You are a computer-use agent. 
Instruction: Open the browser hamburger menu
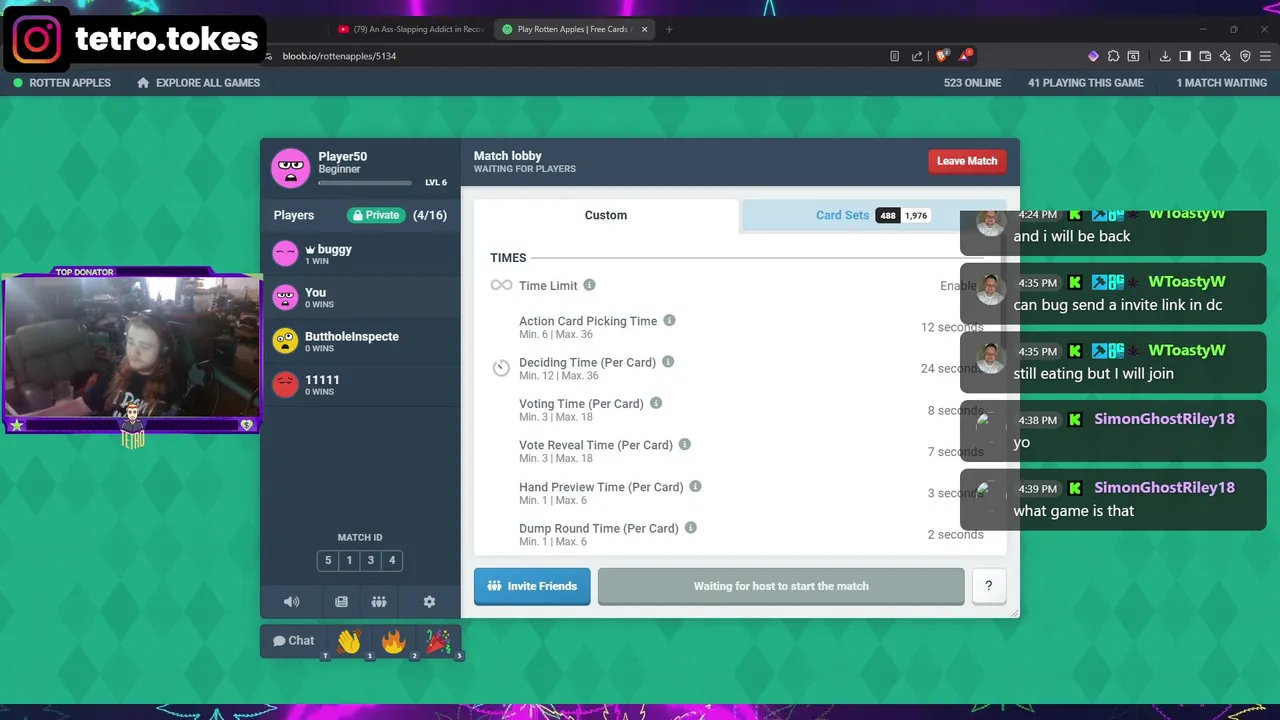click(1265, 56)
